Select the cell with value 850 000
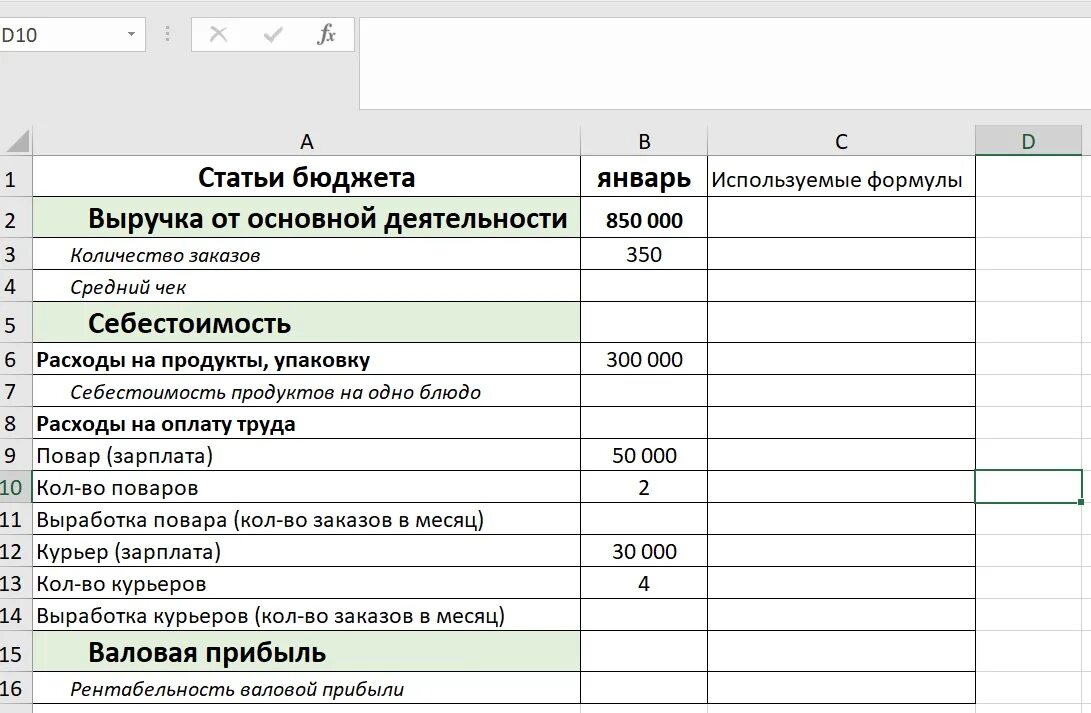The height and width of the screenshot is (713, 1091). (x=644, y=220)
